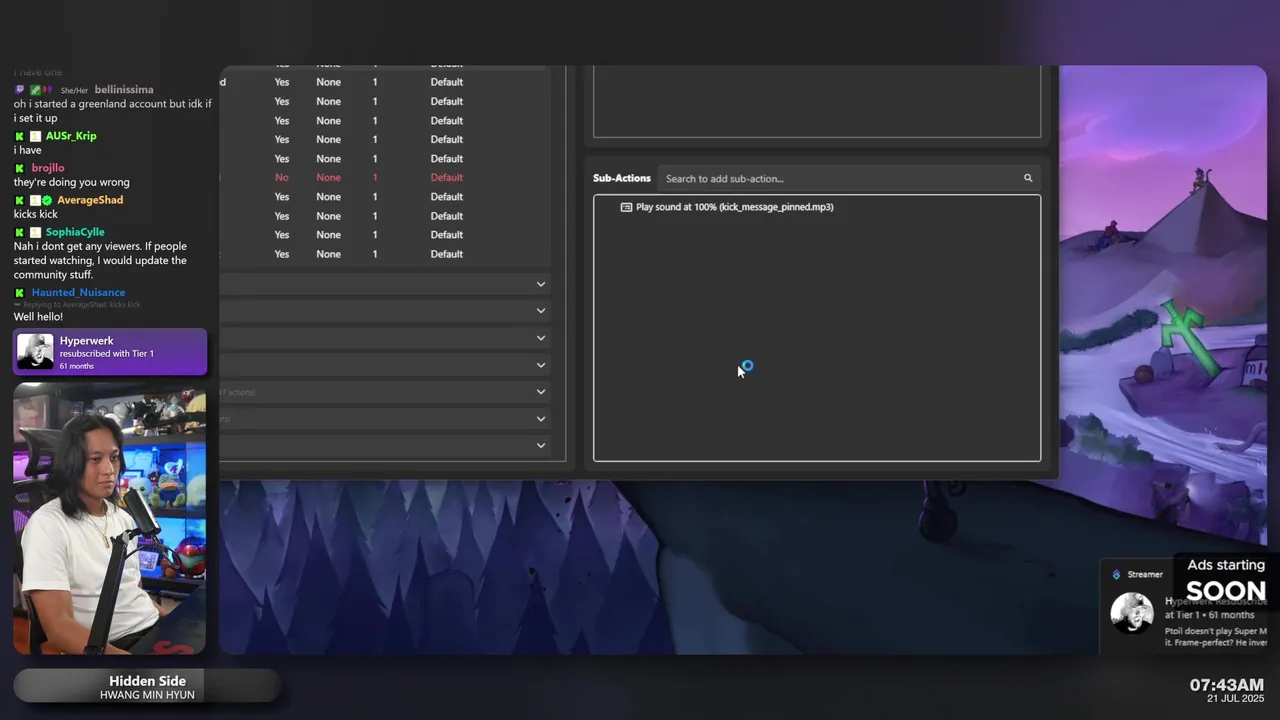Screen dimensions: 1280x720
Task: Click the Hyperwerk resubscribed alert card
Action: (x=110, y=352)
